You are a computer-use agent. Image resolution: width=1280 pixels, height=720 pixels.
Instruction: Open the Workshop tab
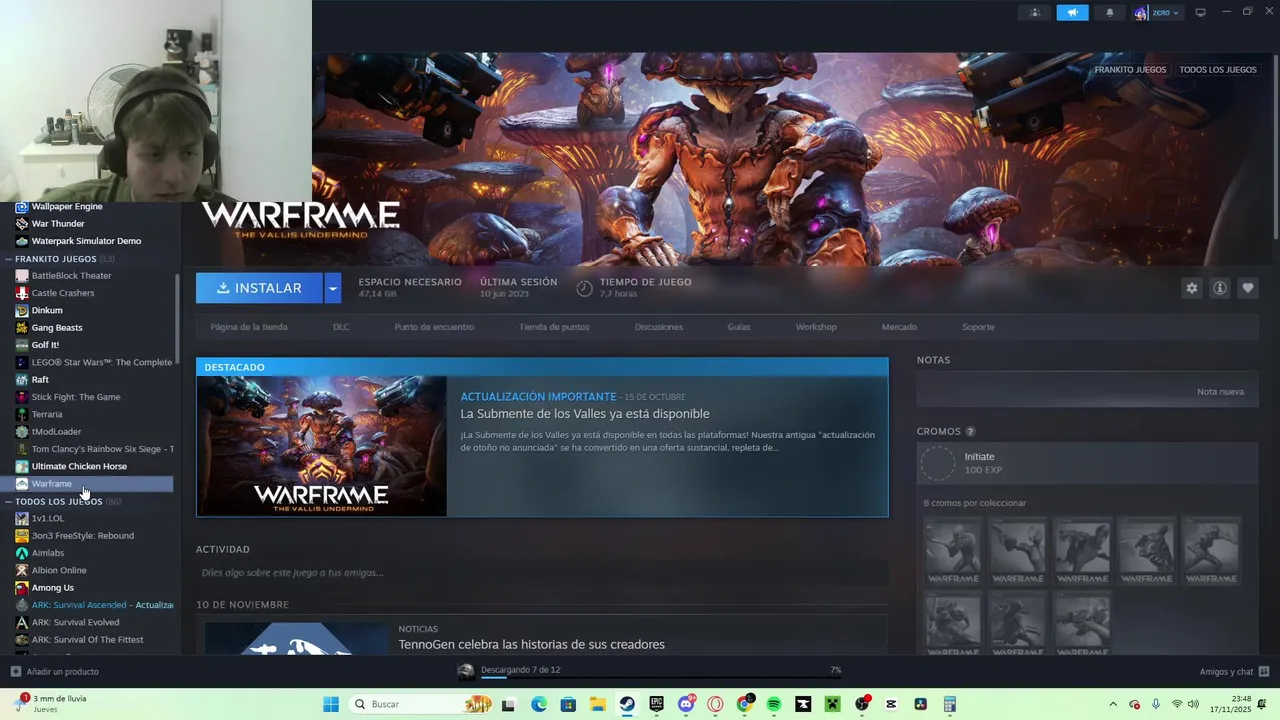[x=816, y=327]
